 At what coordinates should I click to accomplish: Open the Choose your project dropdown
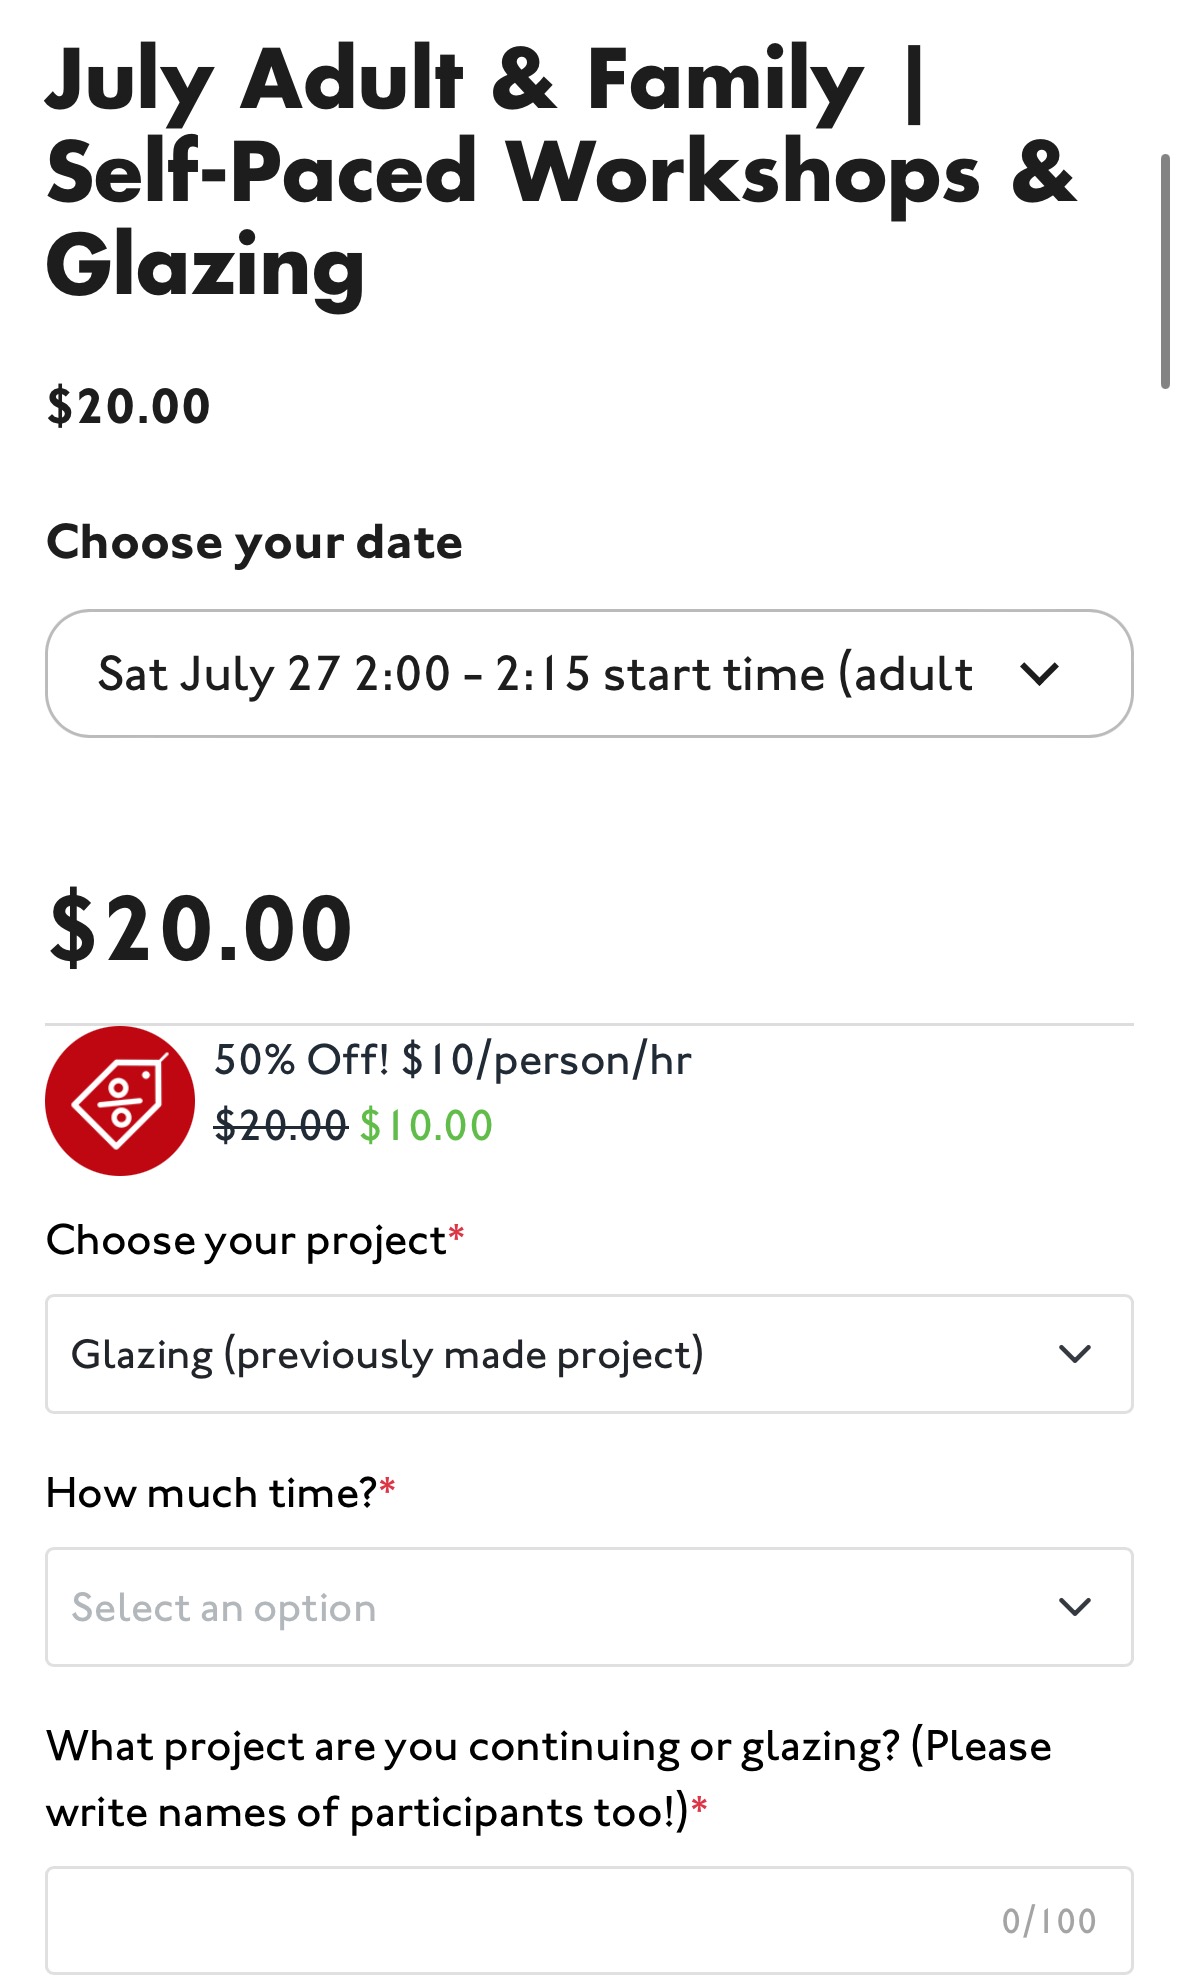pyautogui.click(x=560, y=1354)
